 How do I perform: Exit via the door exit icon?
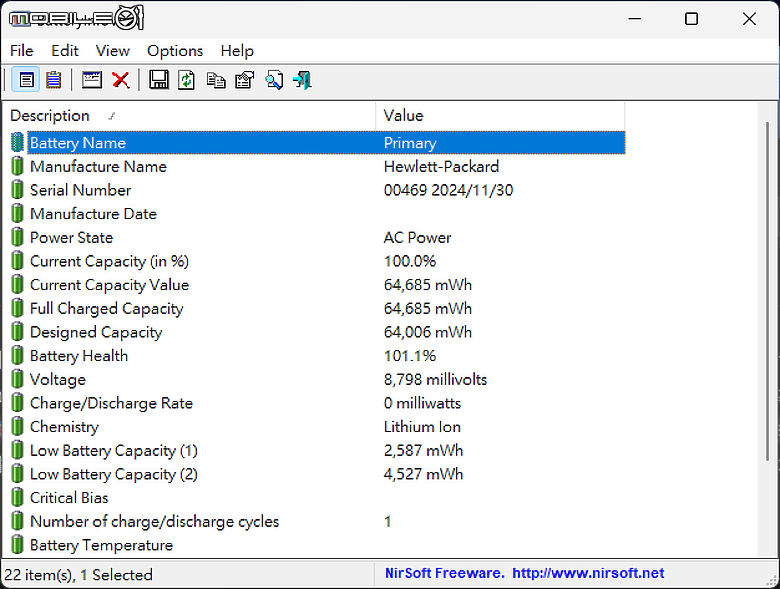point(302,80)
